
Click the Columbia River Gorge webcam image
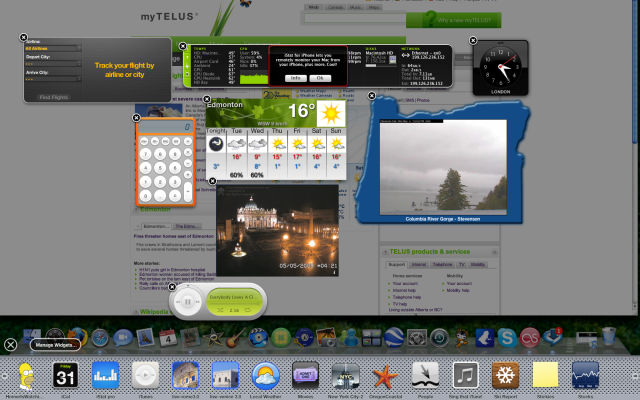443,167
